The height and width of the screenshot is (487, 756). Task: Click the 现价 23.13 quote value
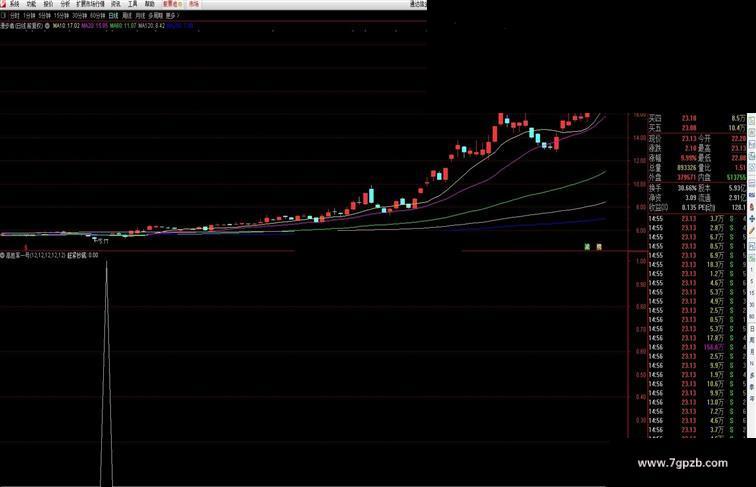click(688, 138)
